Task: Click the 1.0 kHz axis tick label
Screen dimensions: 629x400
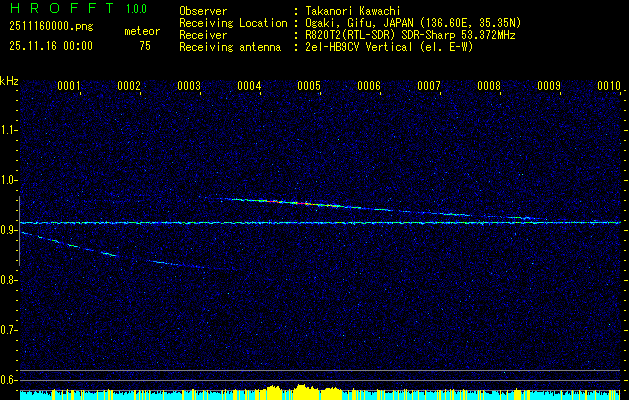Action: [x=8, y=180]
